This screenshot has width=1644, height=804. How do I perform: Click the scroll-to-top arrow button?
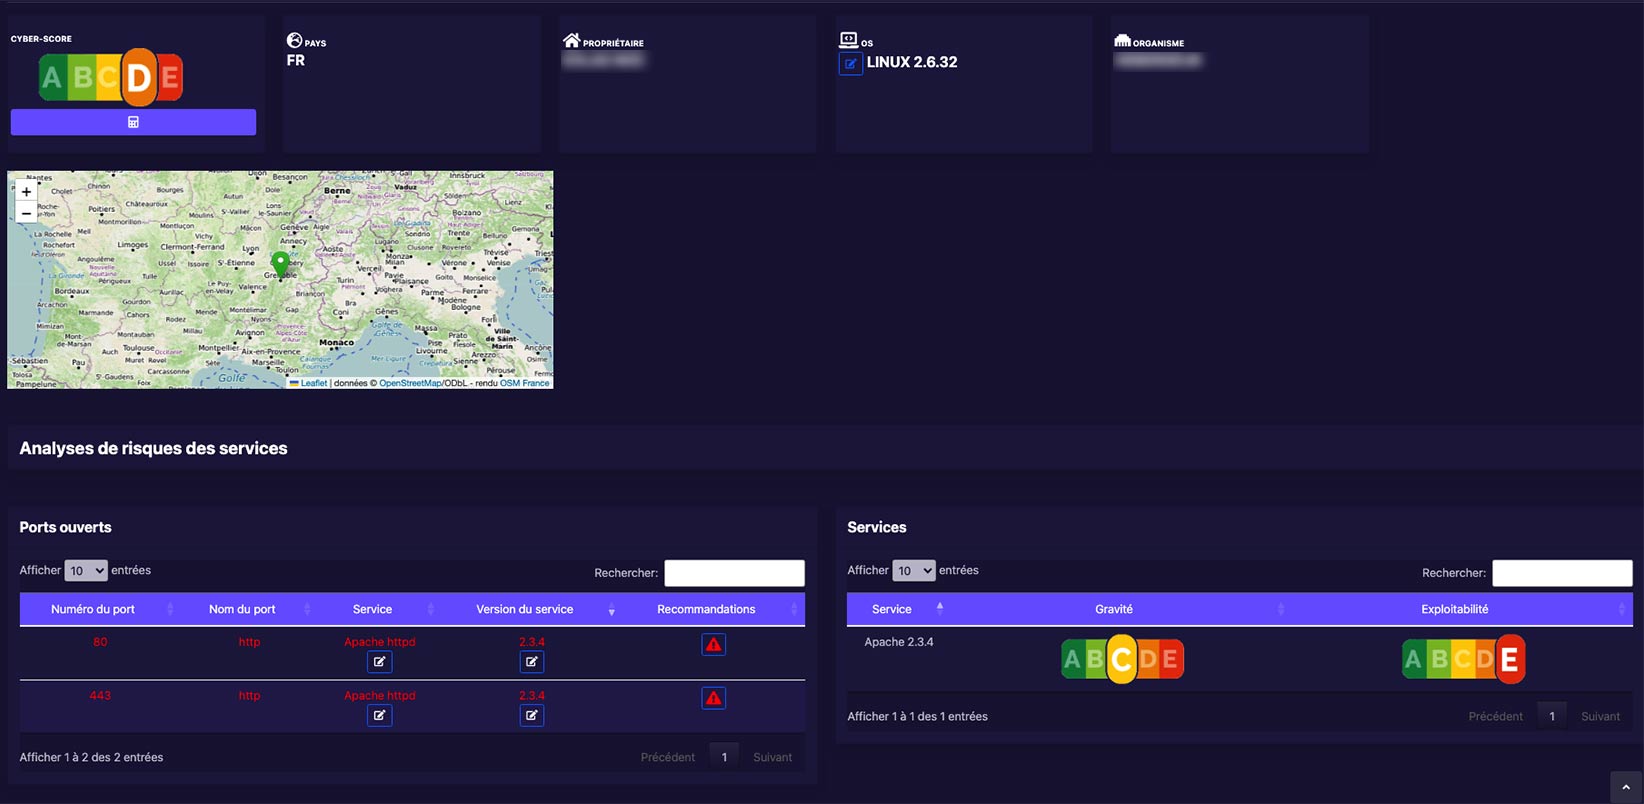[x=1625, y=786]
